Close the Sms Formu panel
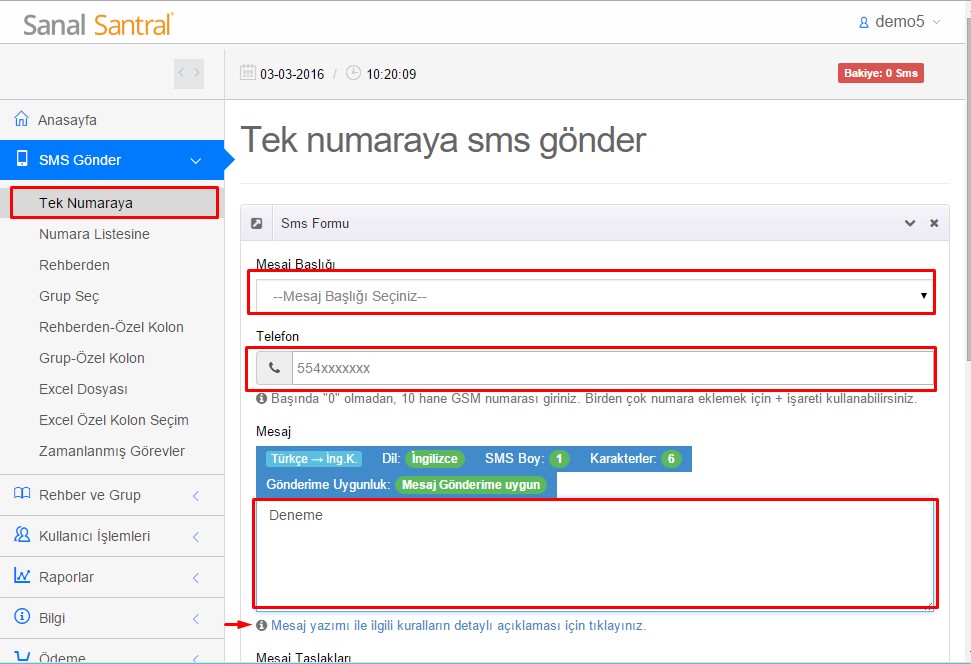This screenshot has width=971, height=664. [x=934, y=223]
